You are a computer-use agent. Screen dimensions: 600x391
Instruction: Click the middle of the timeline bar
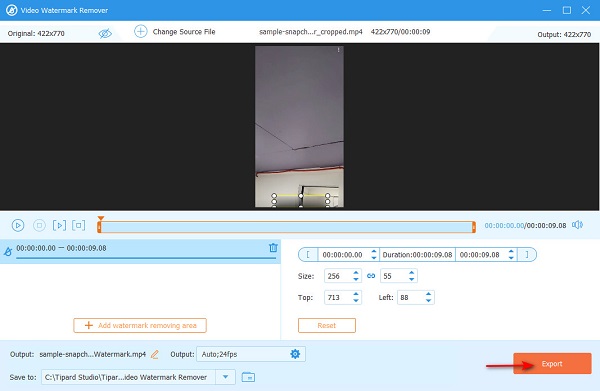pos(286,227)
